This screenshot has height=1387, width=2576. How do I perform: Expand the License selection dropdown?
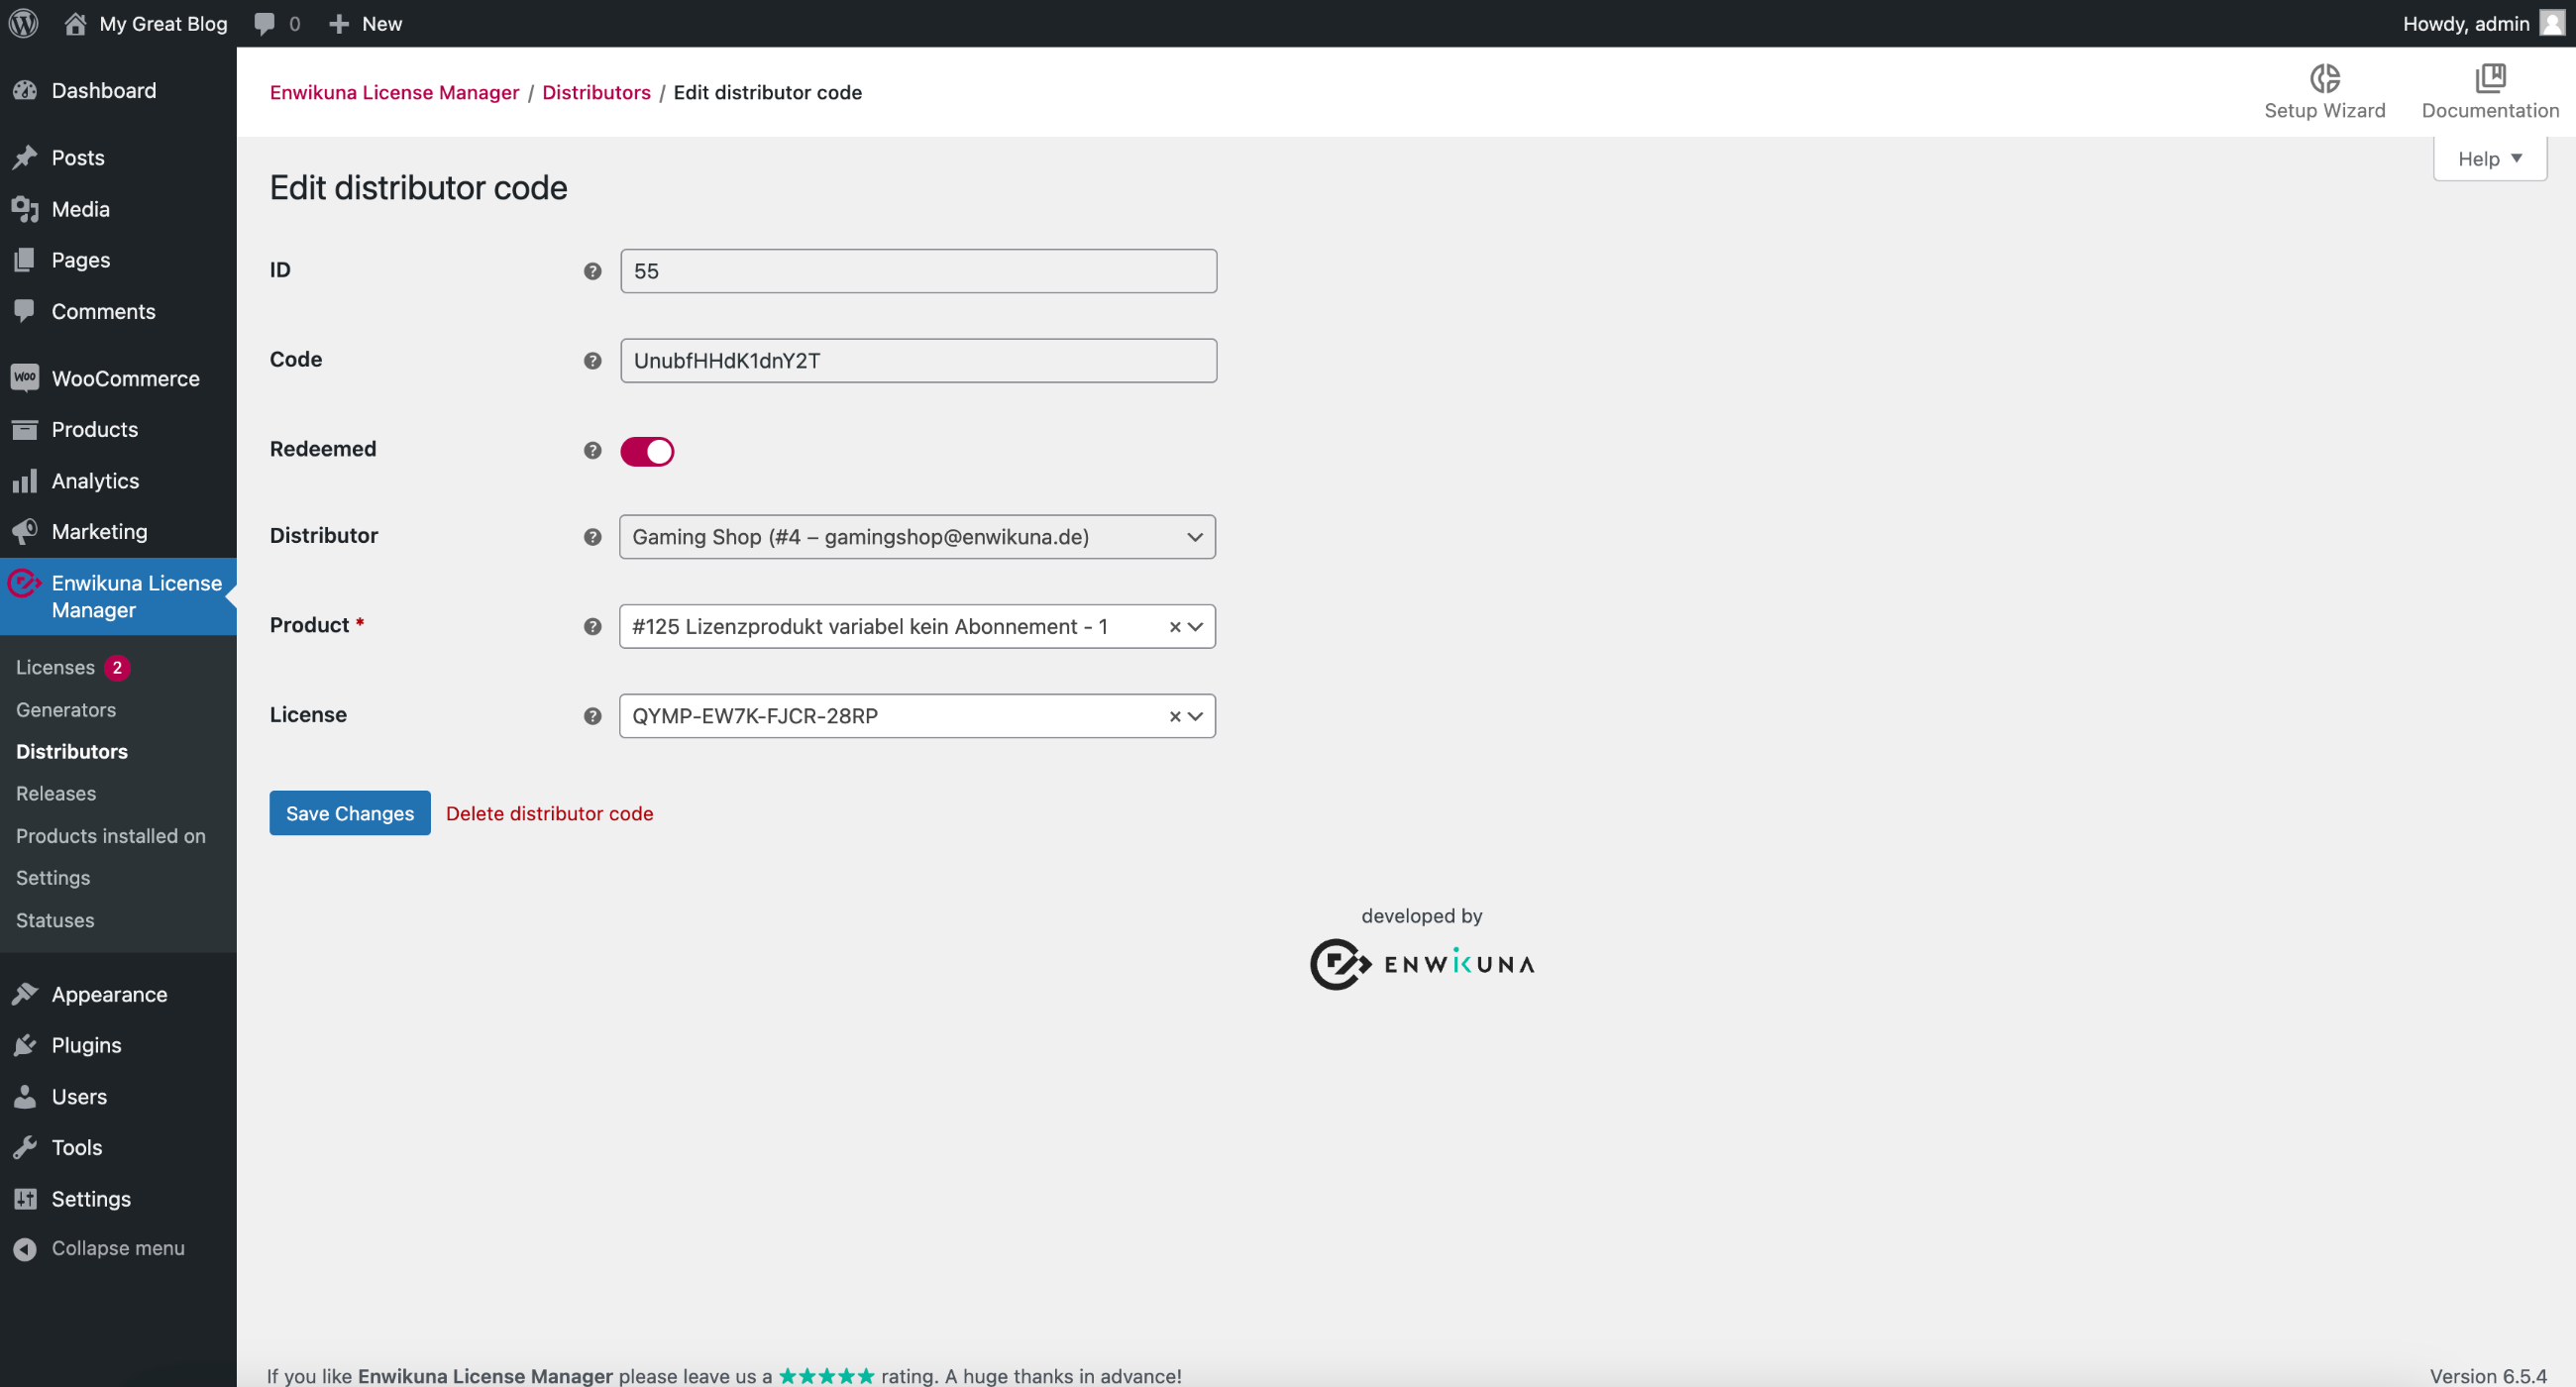click(x=1194, y=715)
